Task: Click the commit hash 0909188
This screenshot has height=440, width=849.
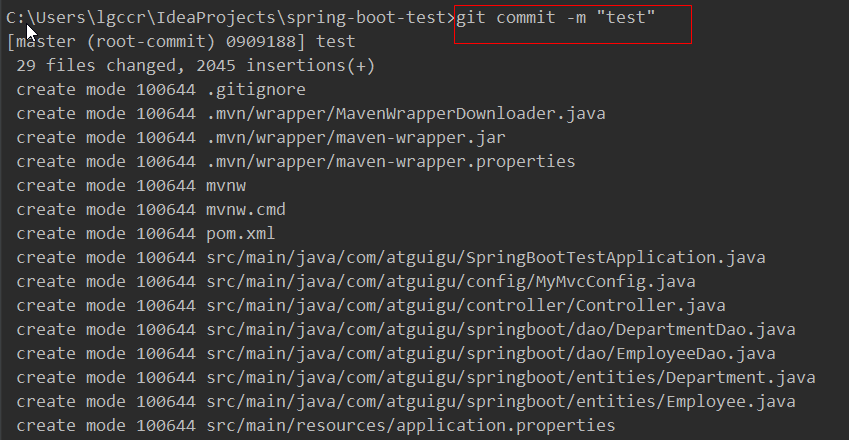Action: tap(276, 42)
